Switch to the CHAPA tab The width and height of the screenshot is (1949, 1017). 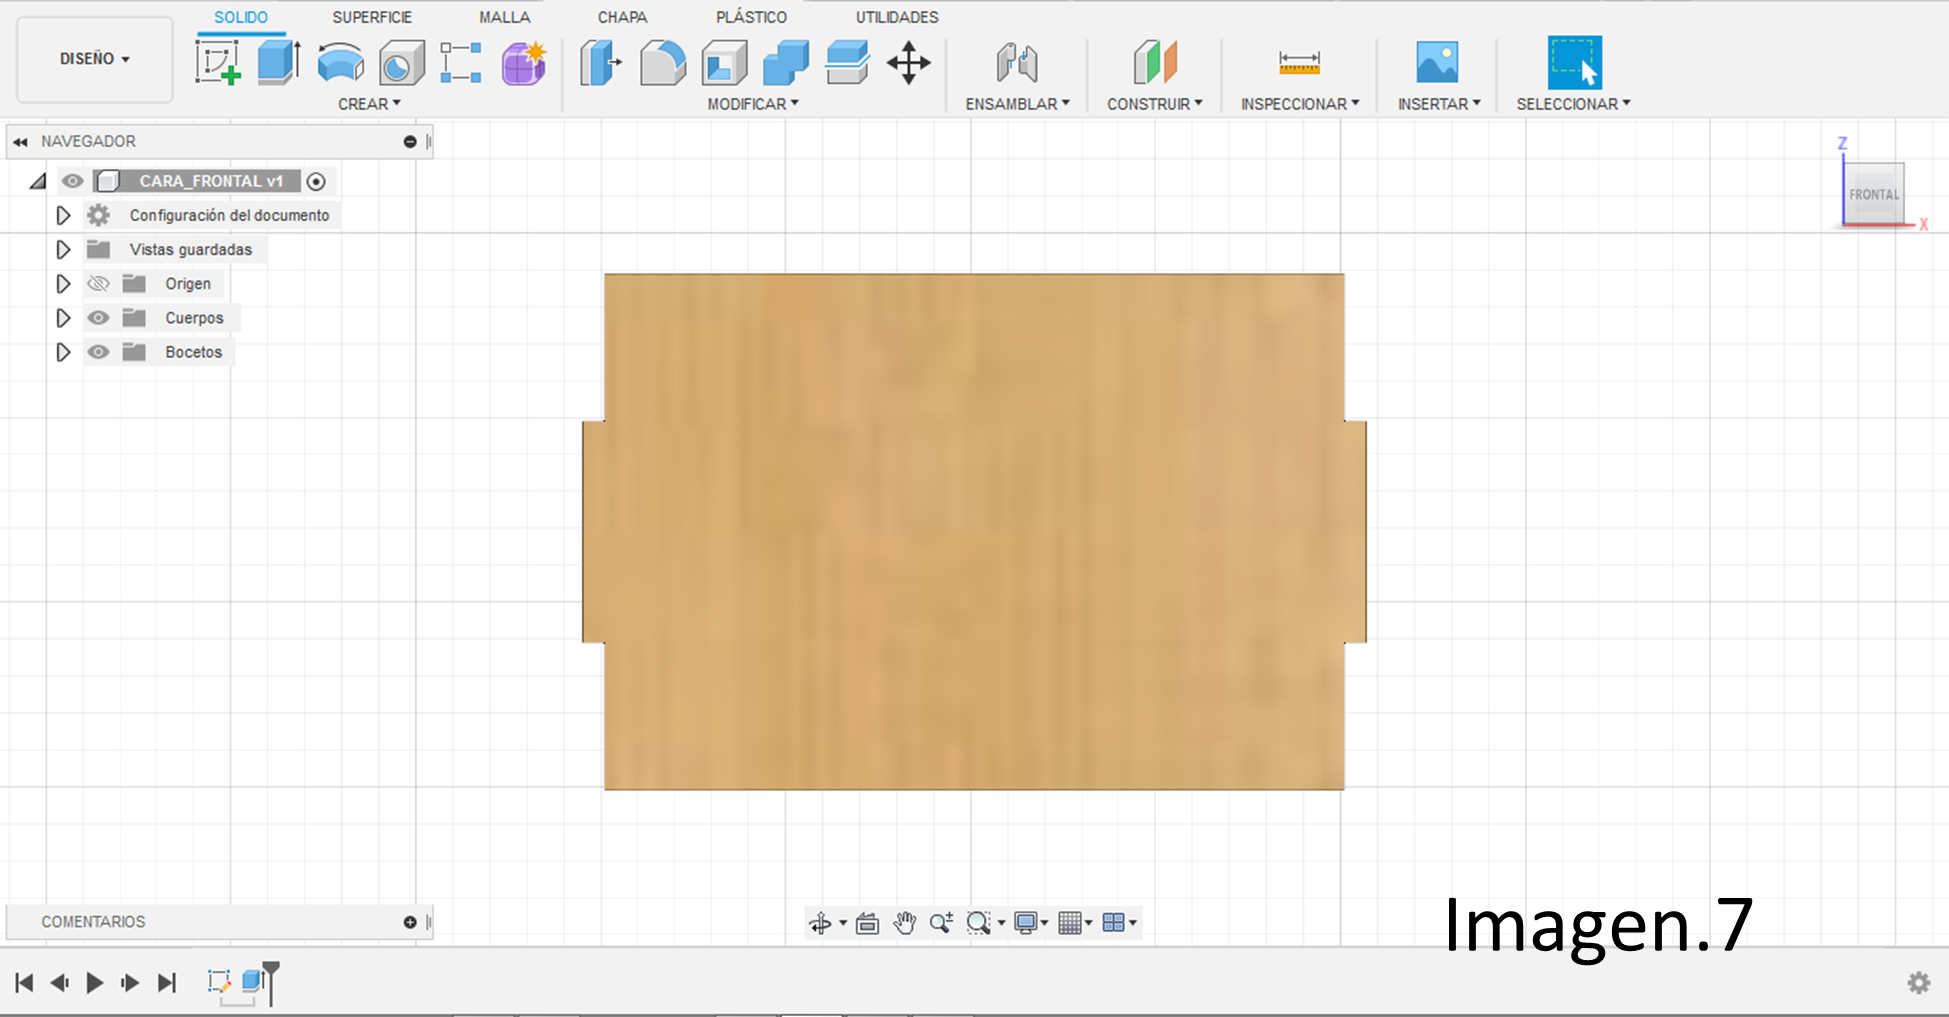(622, 16)
